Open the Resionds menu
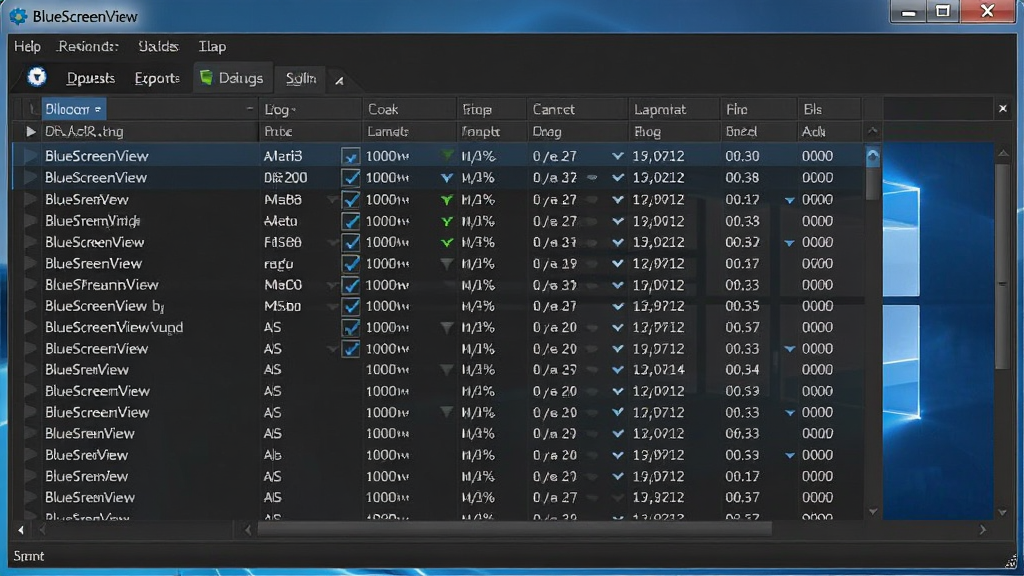This screenshot has width=1024, height=576. (88, 46)
